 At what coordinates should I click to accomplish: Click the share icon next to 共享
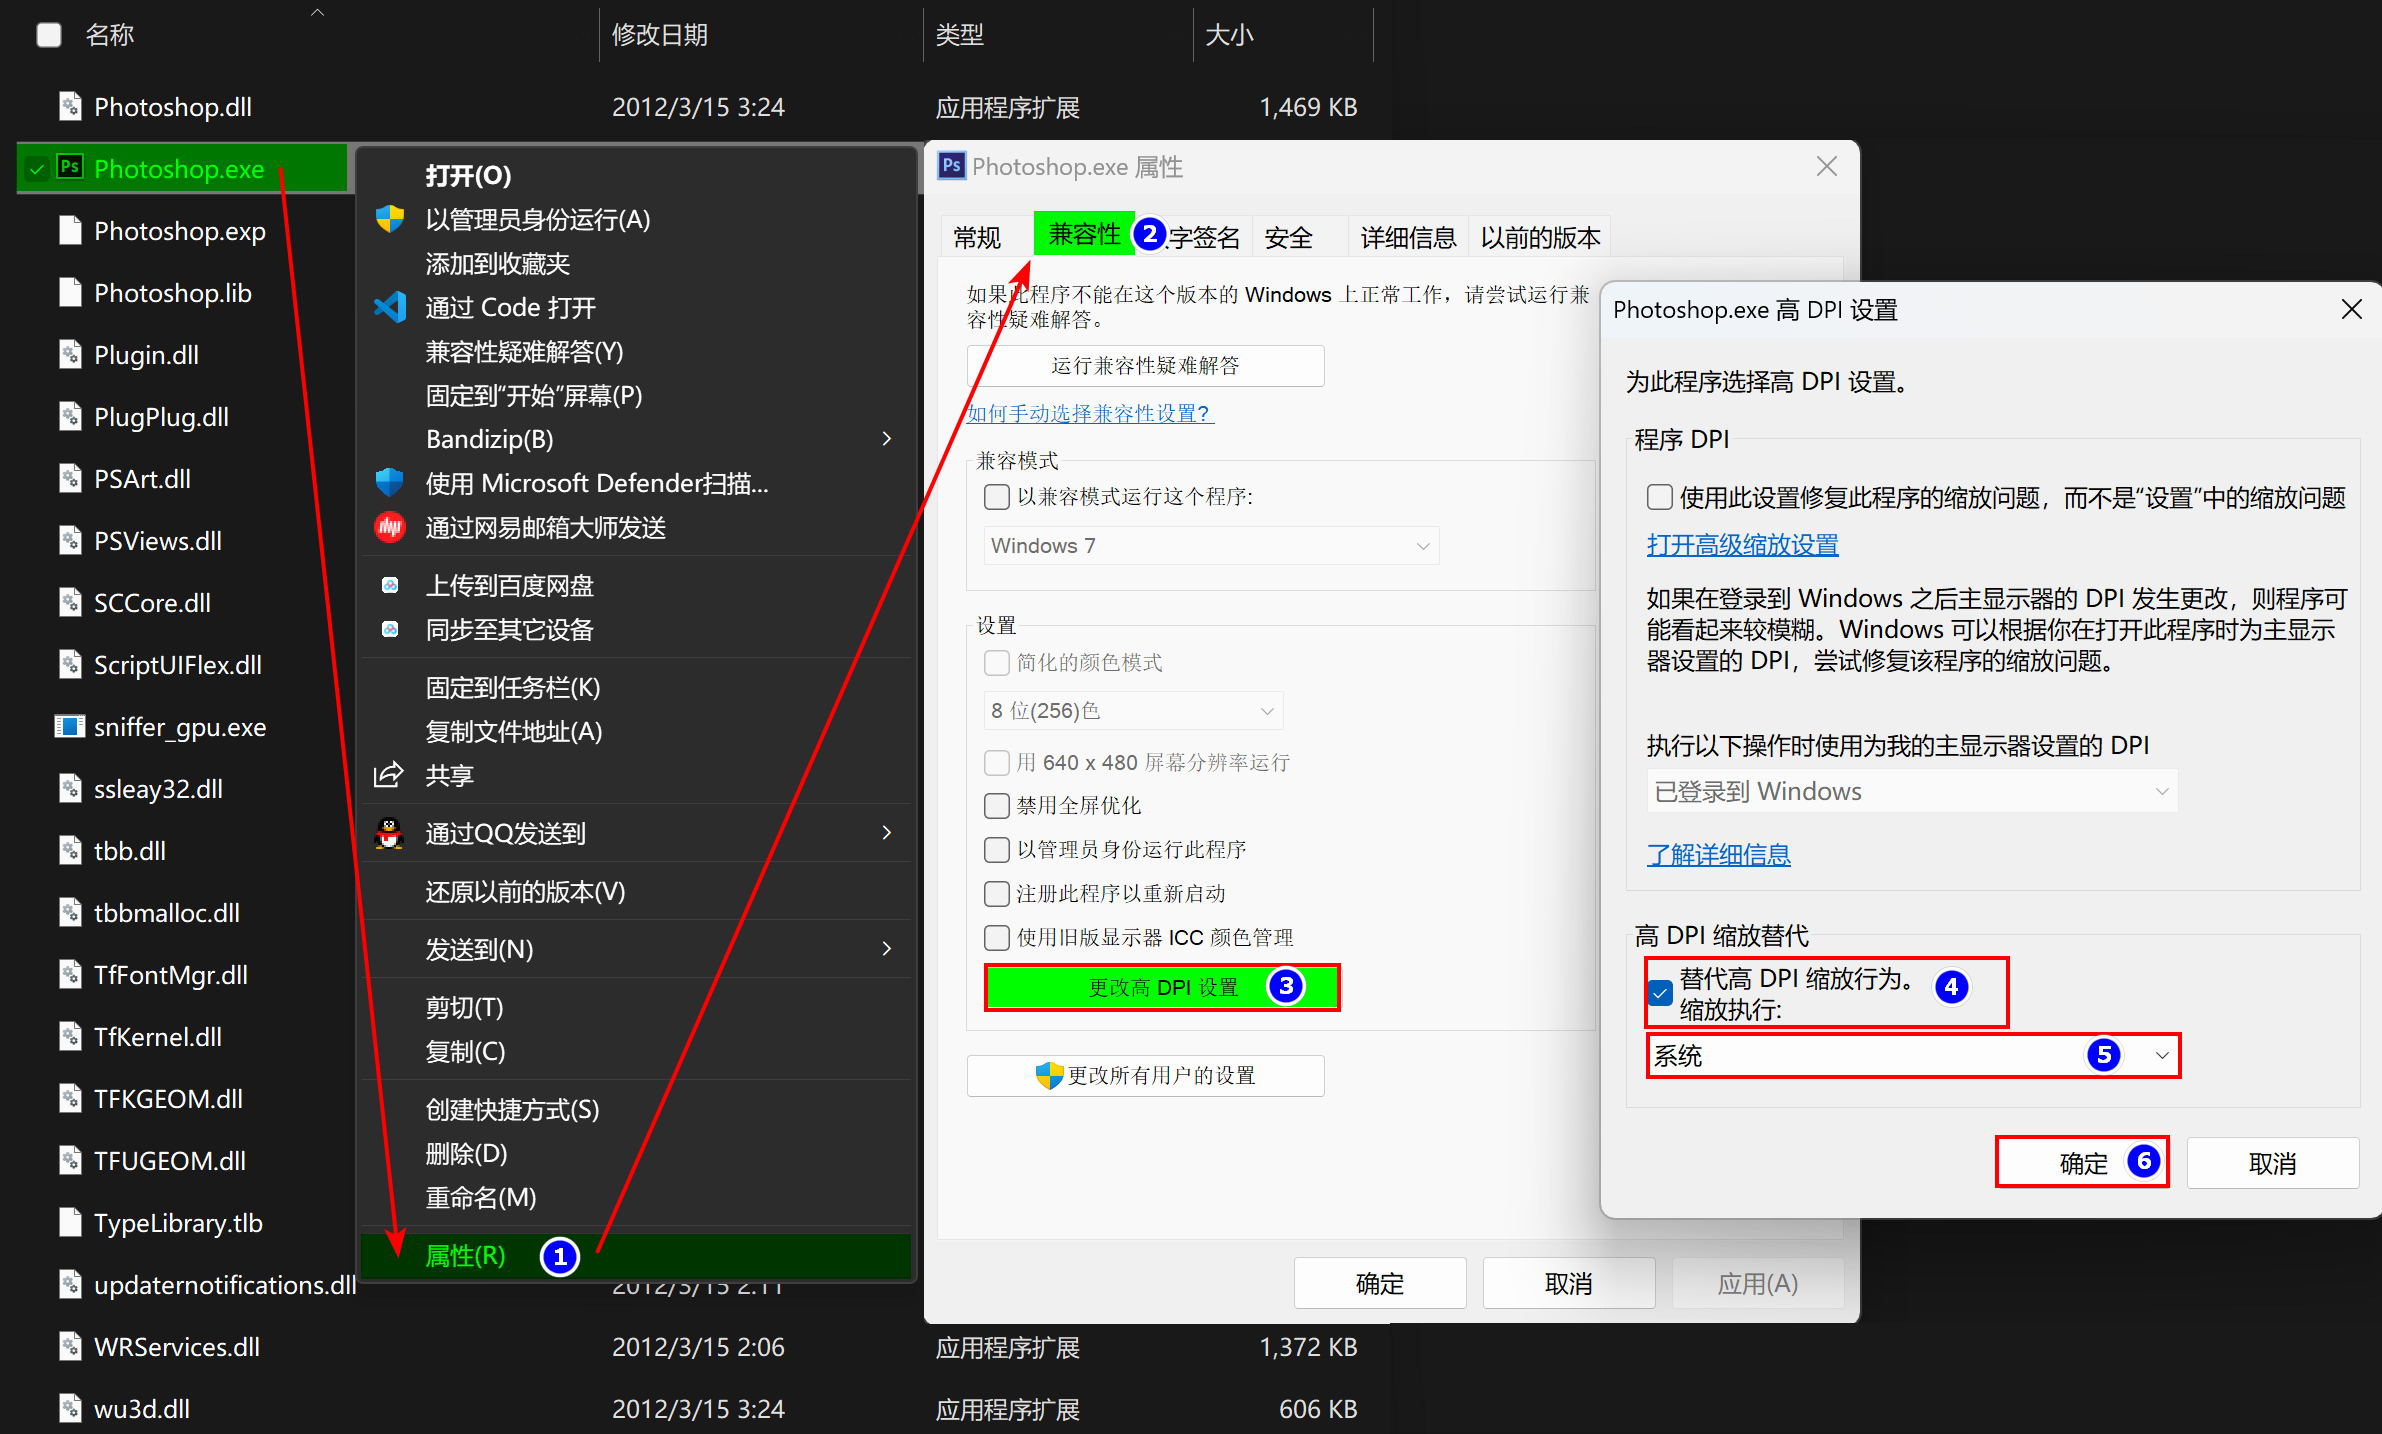pyautogui.click(x=389, y=775)
